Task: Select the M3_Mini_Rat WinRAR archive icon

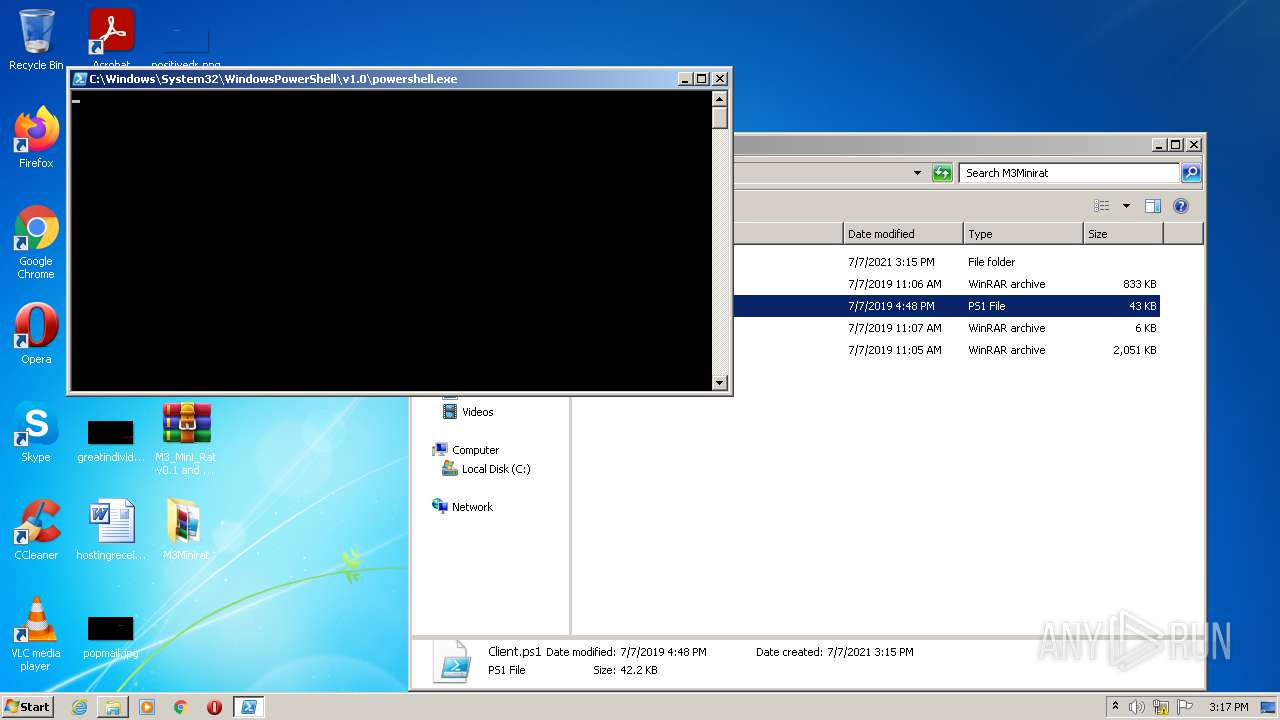Action: click(186, 438)
